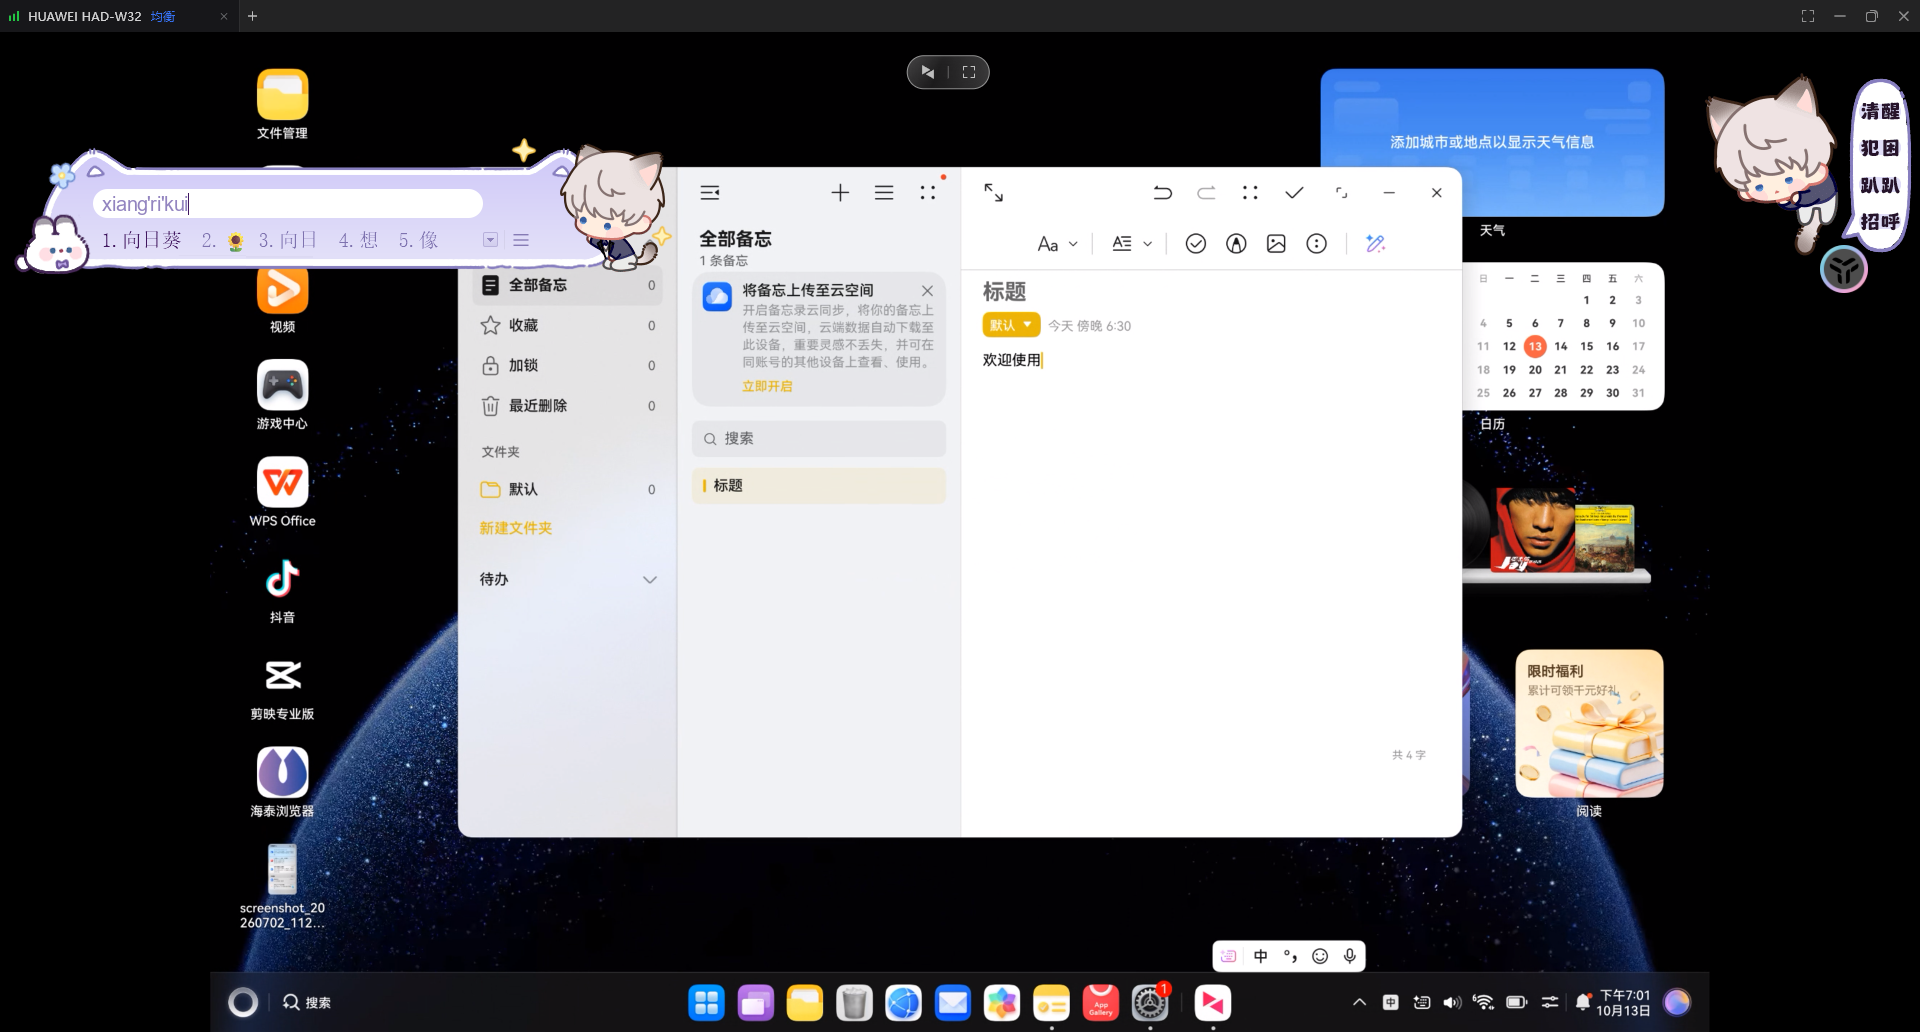
Task: Launch WPS Office from desktop
Action: click(282, 492)
